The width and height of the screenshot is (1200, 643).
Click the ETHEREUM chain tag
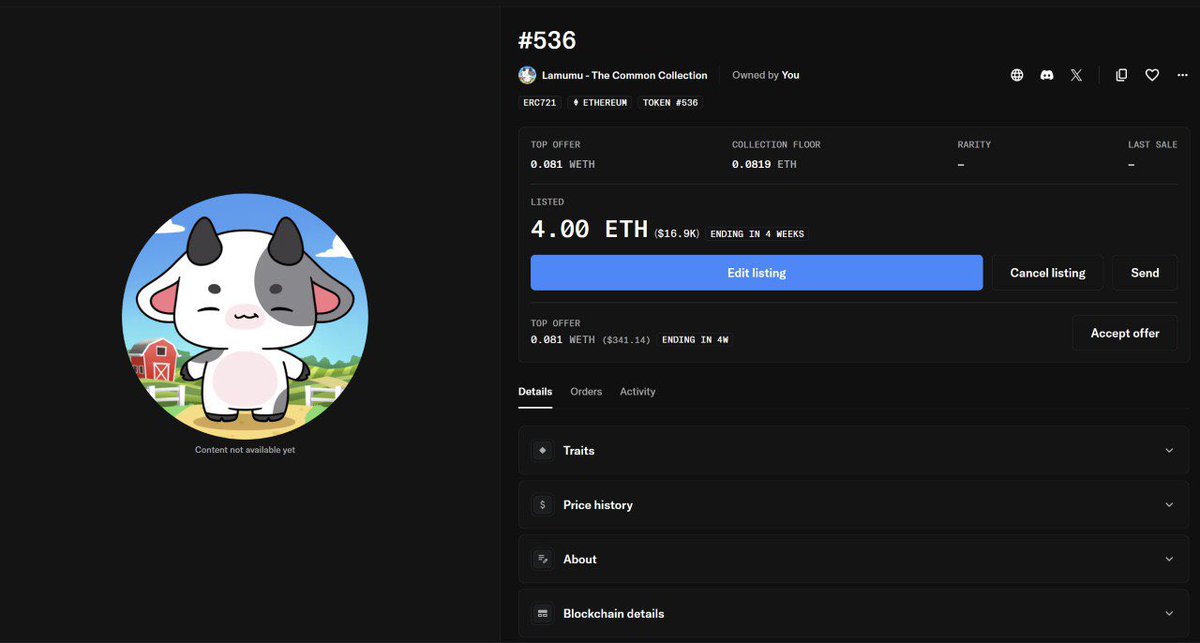600,103
